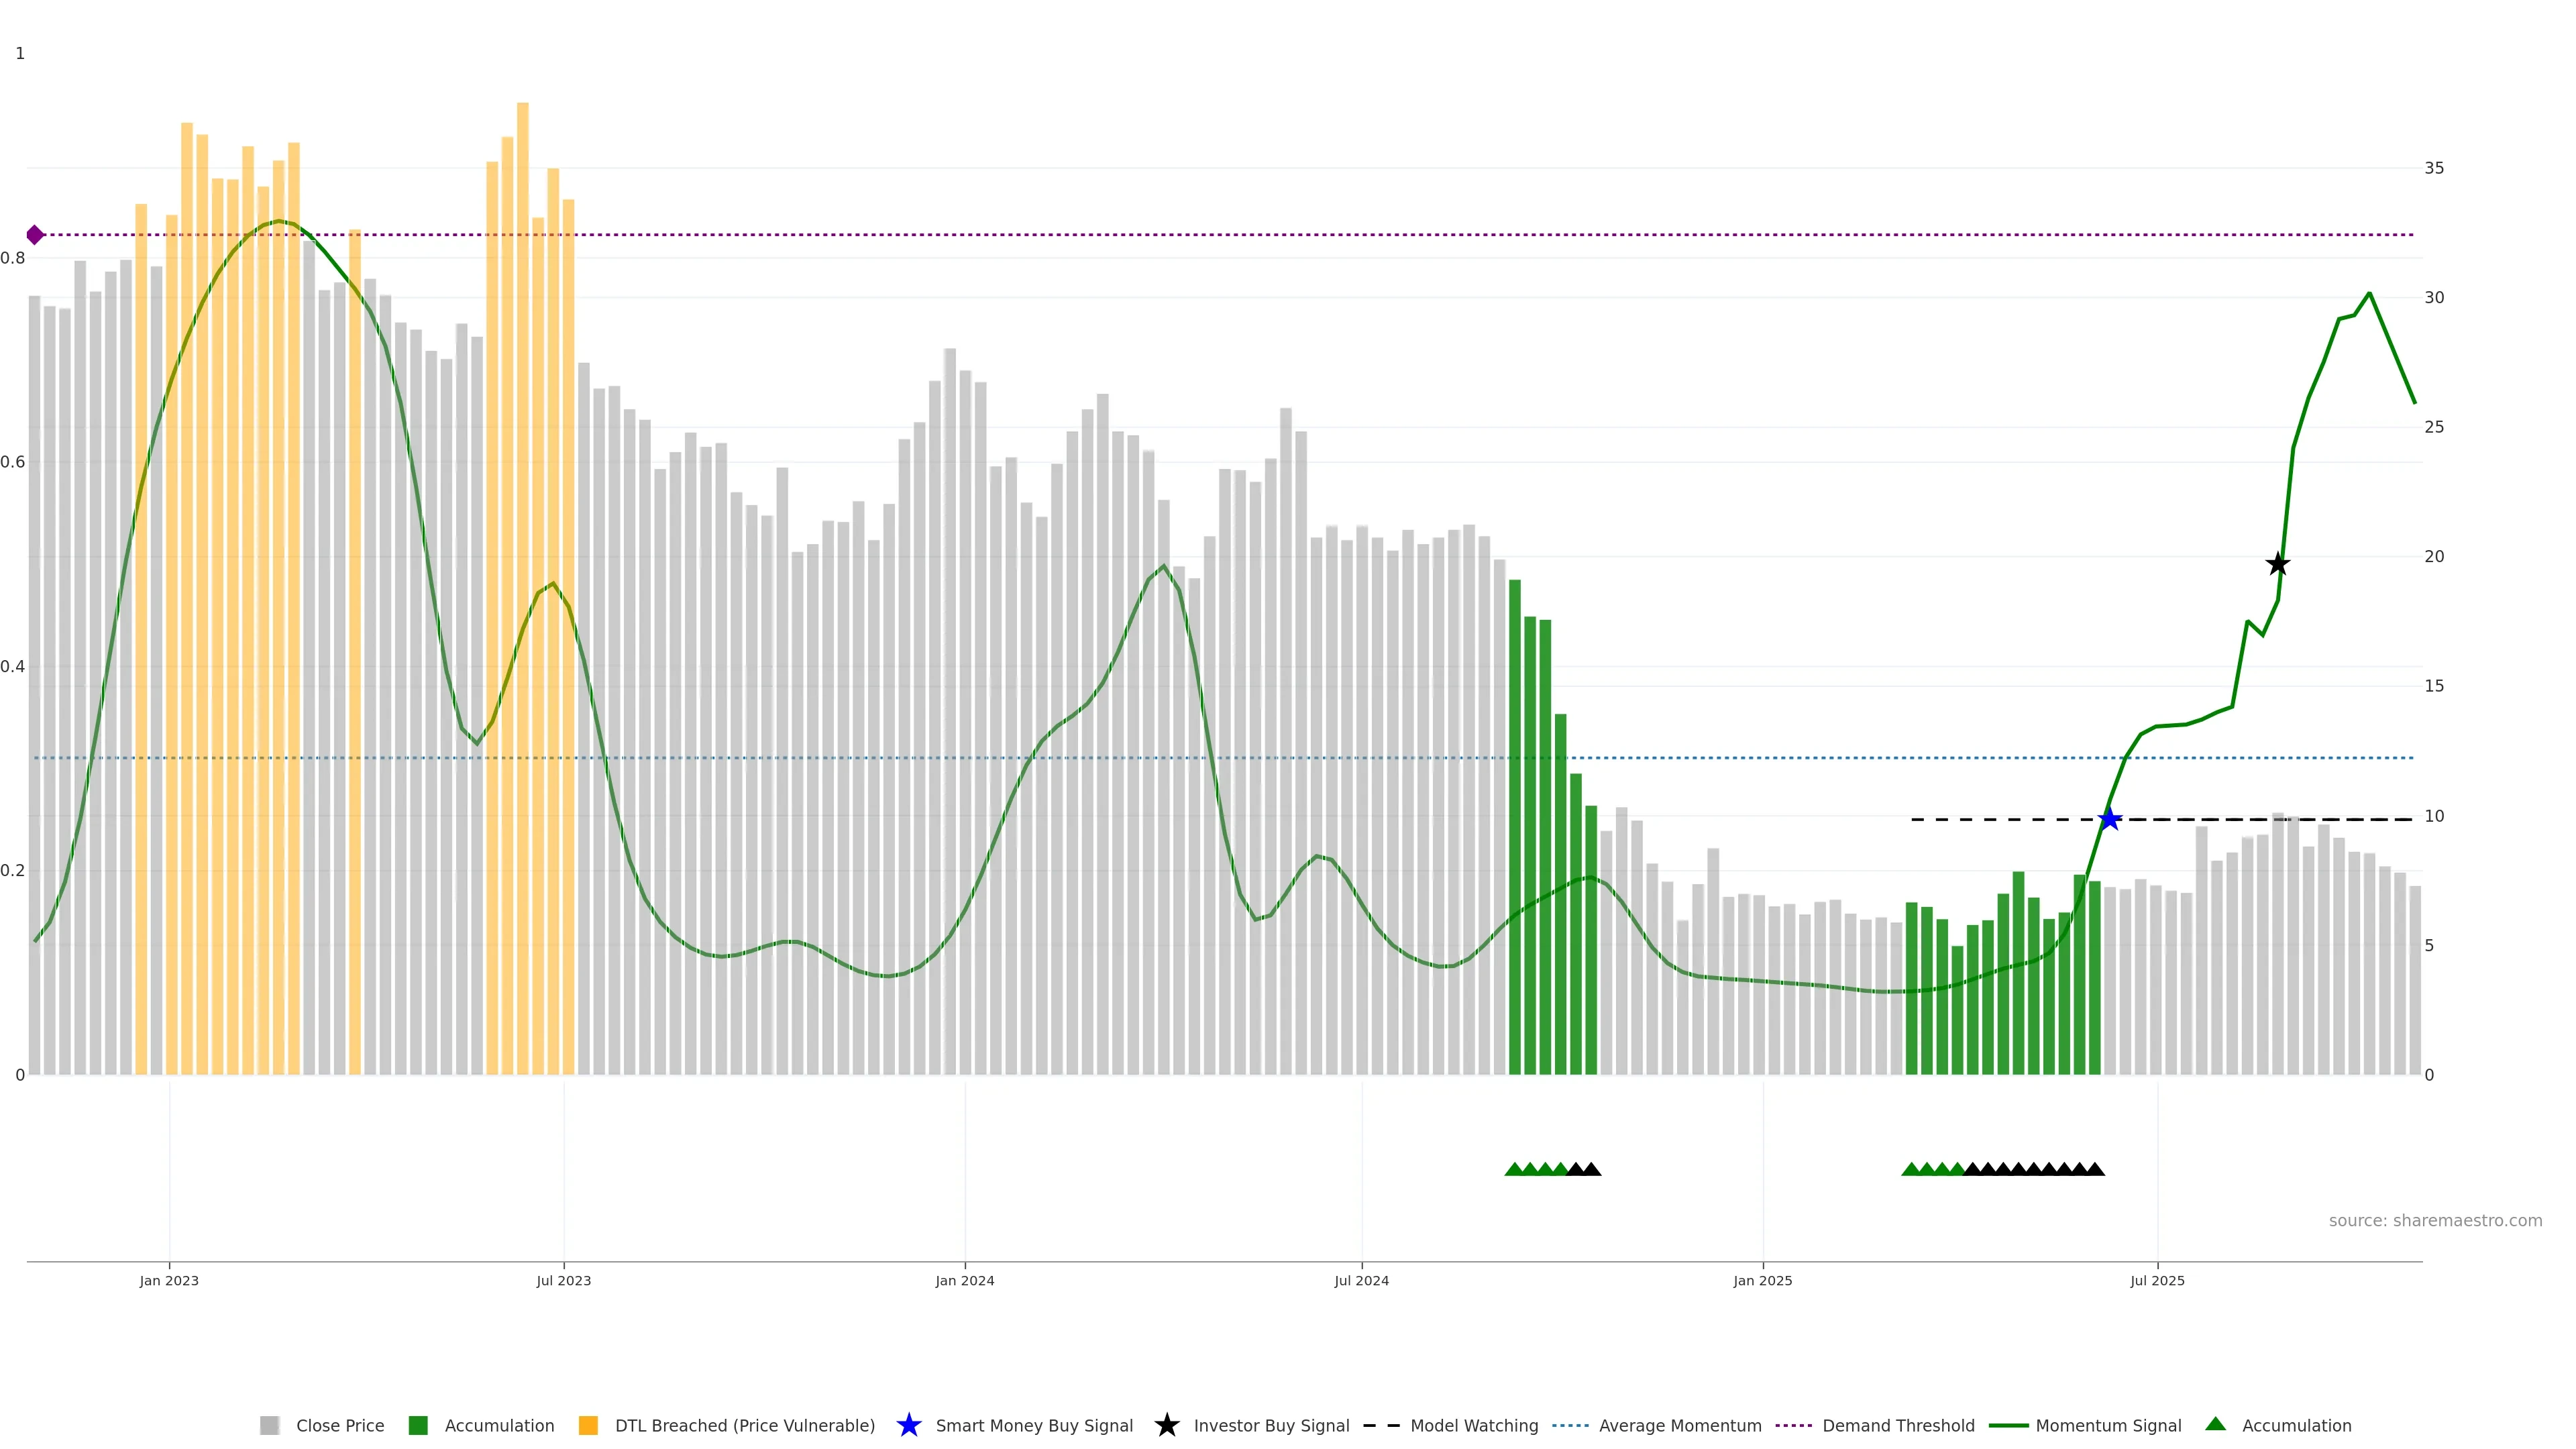The height and width of the screenshot is (1449, 2576).
Task: Click the Jul 2025 axis label
Action: point(2157,1280)
